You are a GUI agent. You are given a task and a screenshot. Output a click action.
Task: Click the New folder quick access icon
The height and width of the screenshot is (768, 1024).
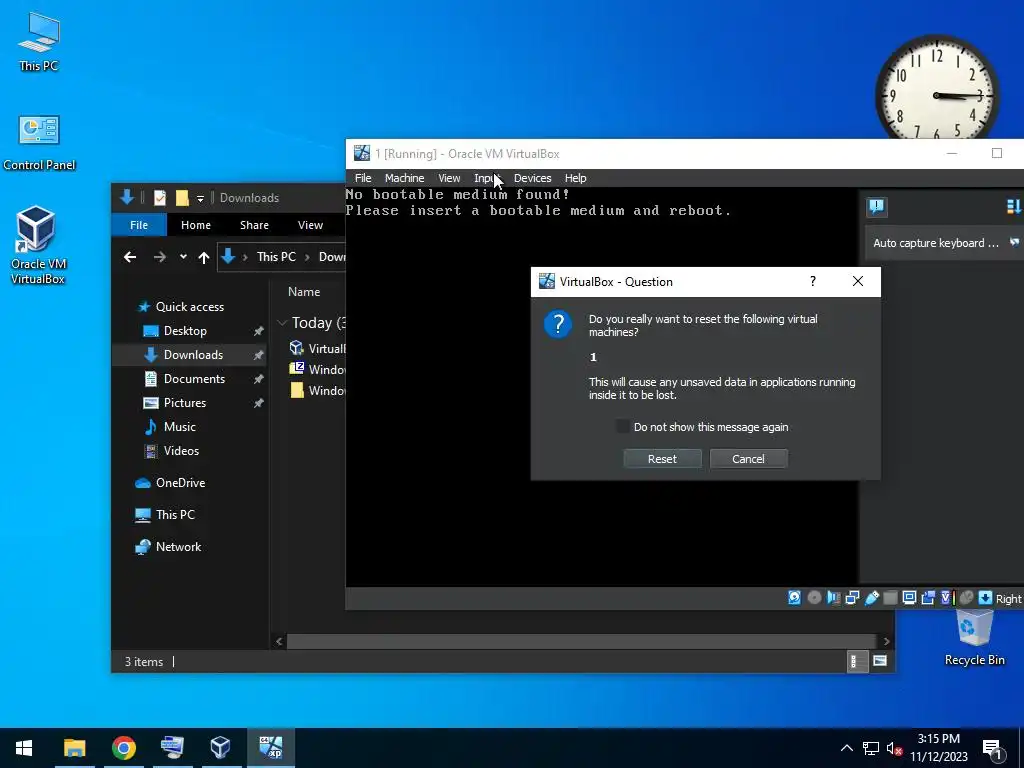pyautogui.click(x=182, y=197)
